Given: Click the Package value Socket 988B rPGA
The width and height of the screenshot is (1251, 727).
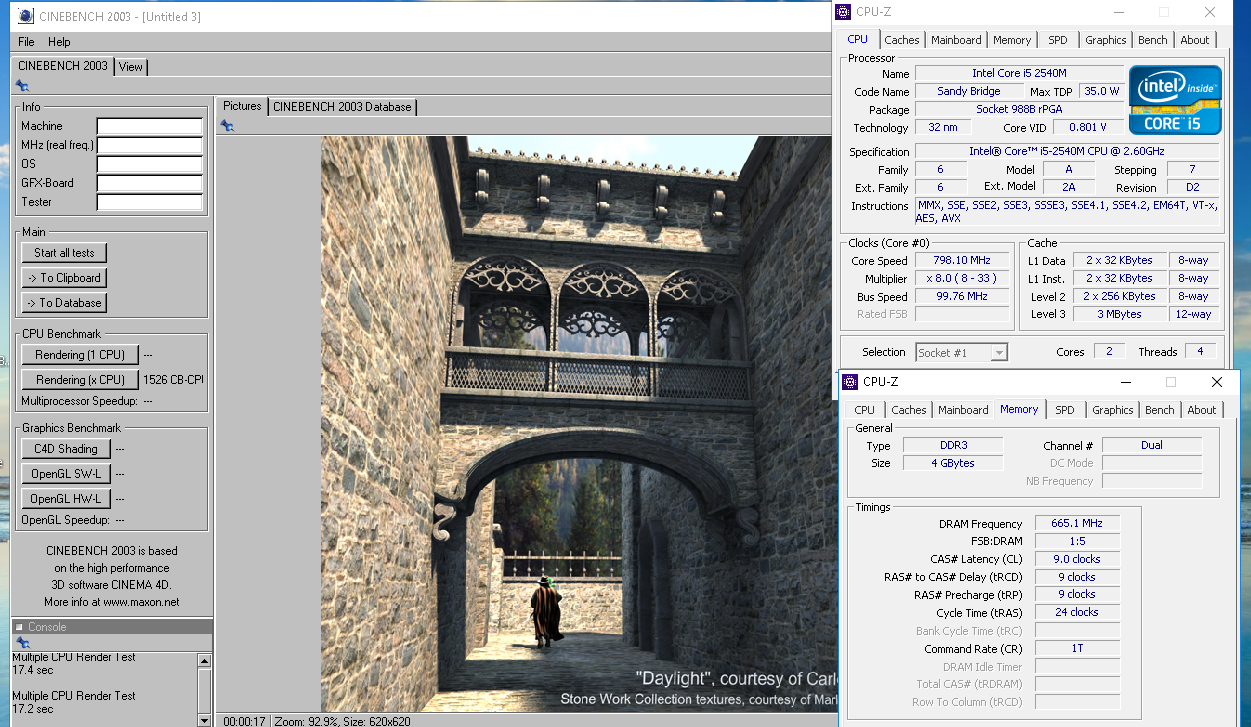Looking at the screenshot, I should pos(1019,109).
